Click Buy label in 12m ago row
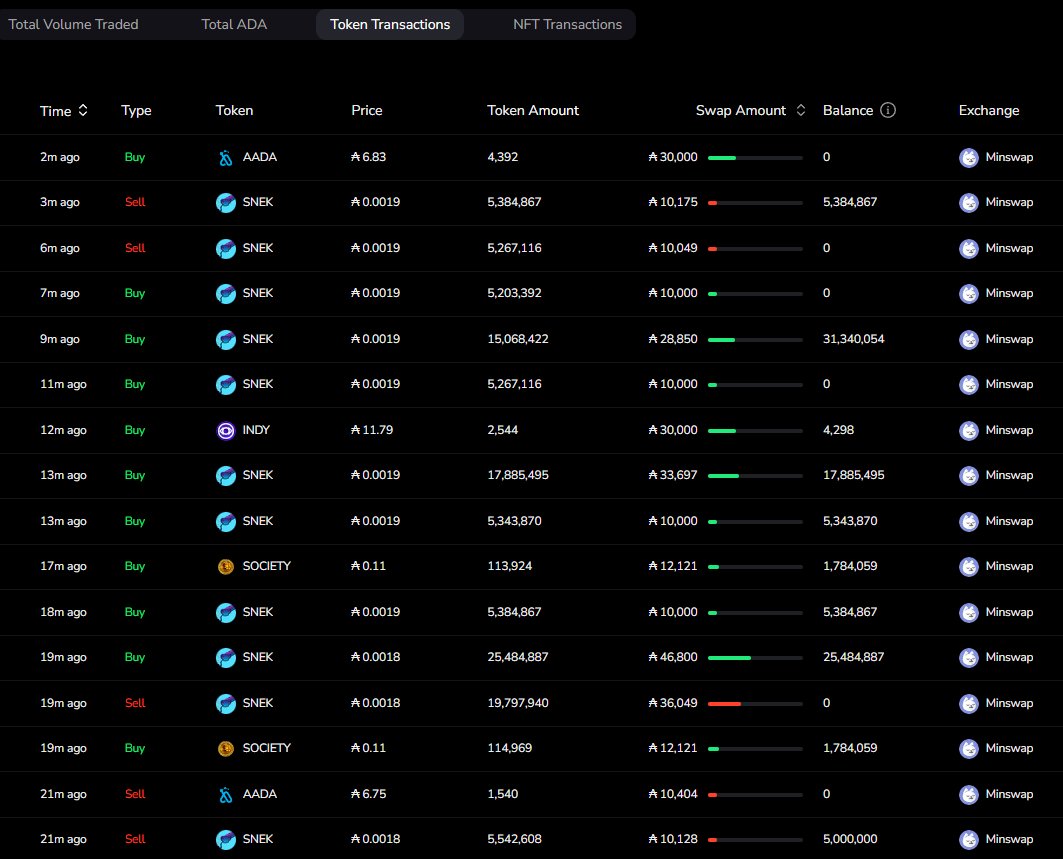The width and height of the screenshot is (1063, 859). point(135,430)
